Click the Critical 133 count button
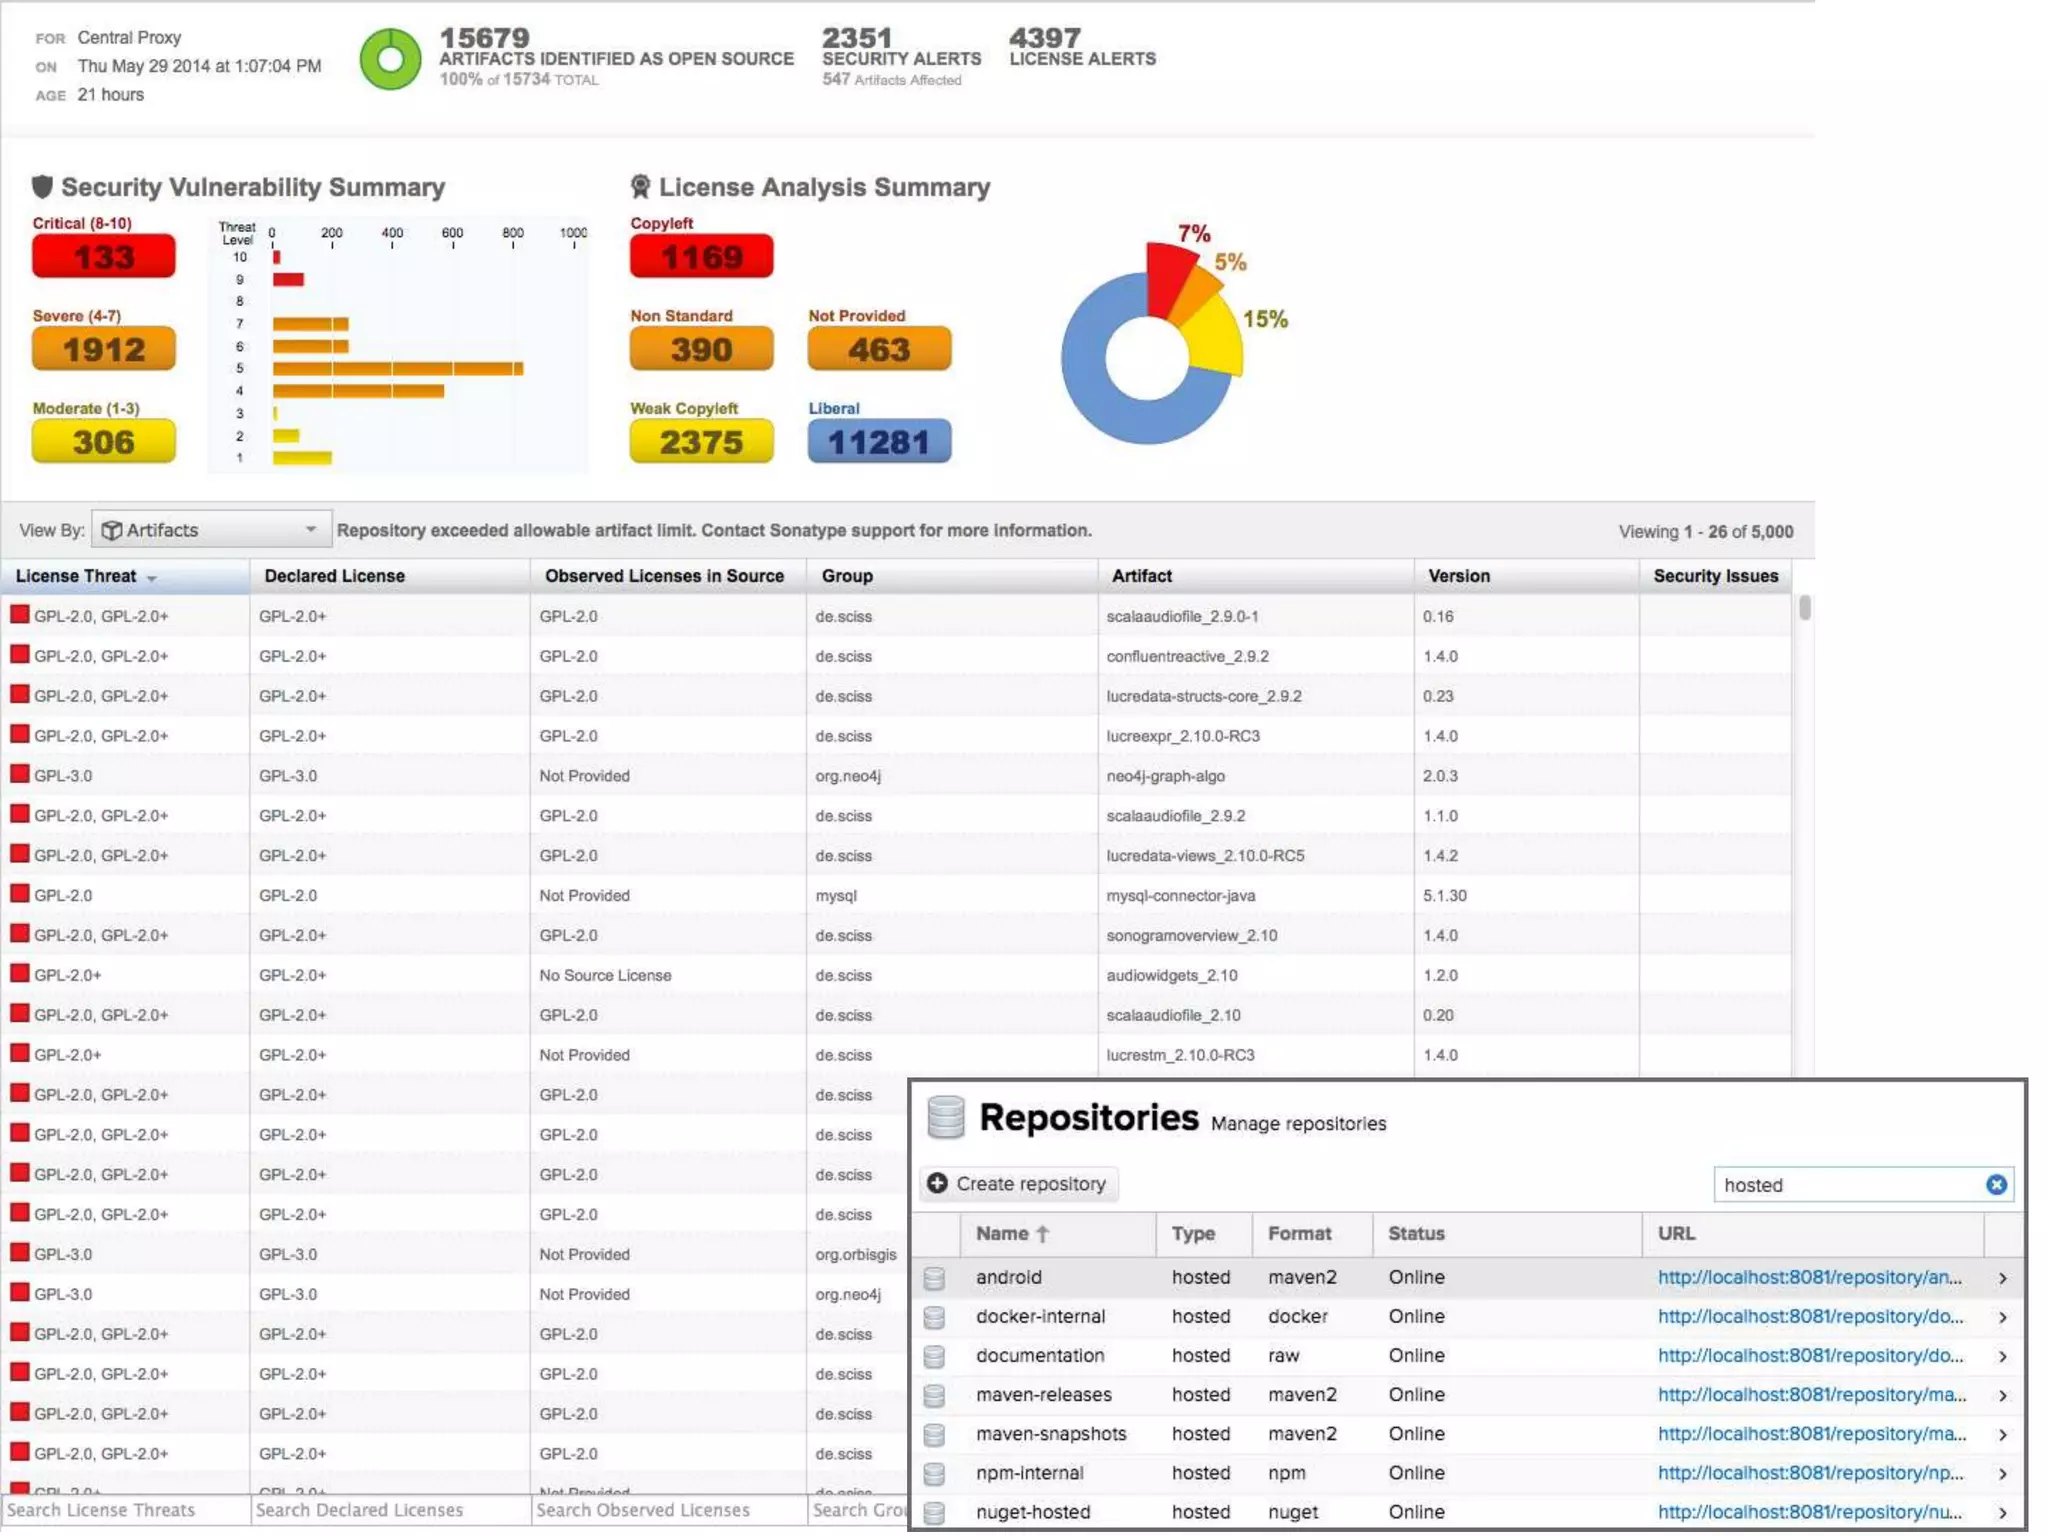The width and height of the screenshot is (2048, 1536). 103,257
